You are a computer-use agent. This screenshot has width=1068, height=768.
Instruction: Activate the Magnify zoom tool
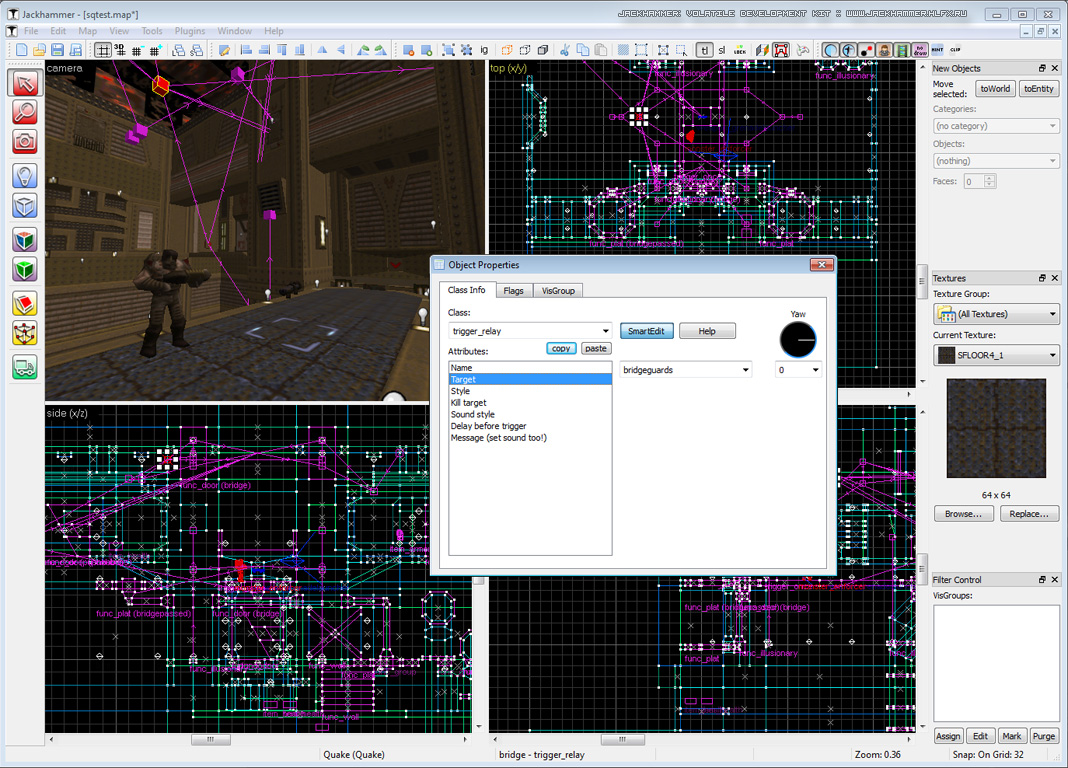(25, 112)
